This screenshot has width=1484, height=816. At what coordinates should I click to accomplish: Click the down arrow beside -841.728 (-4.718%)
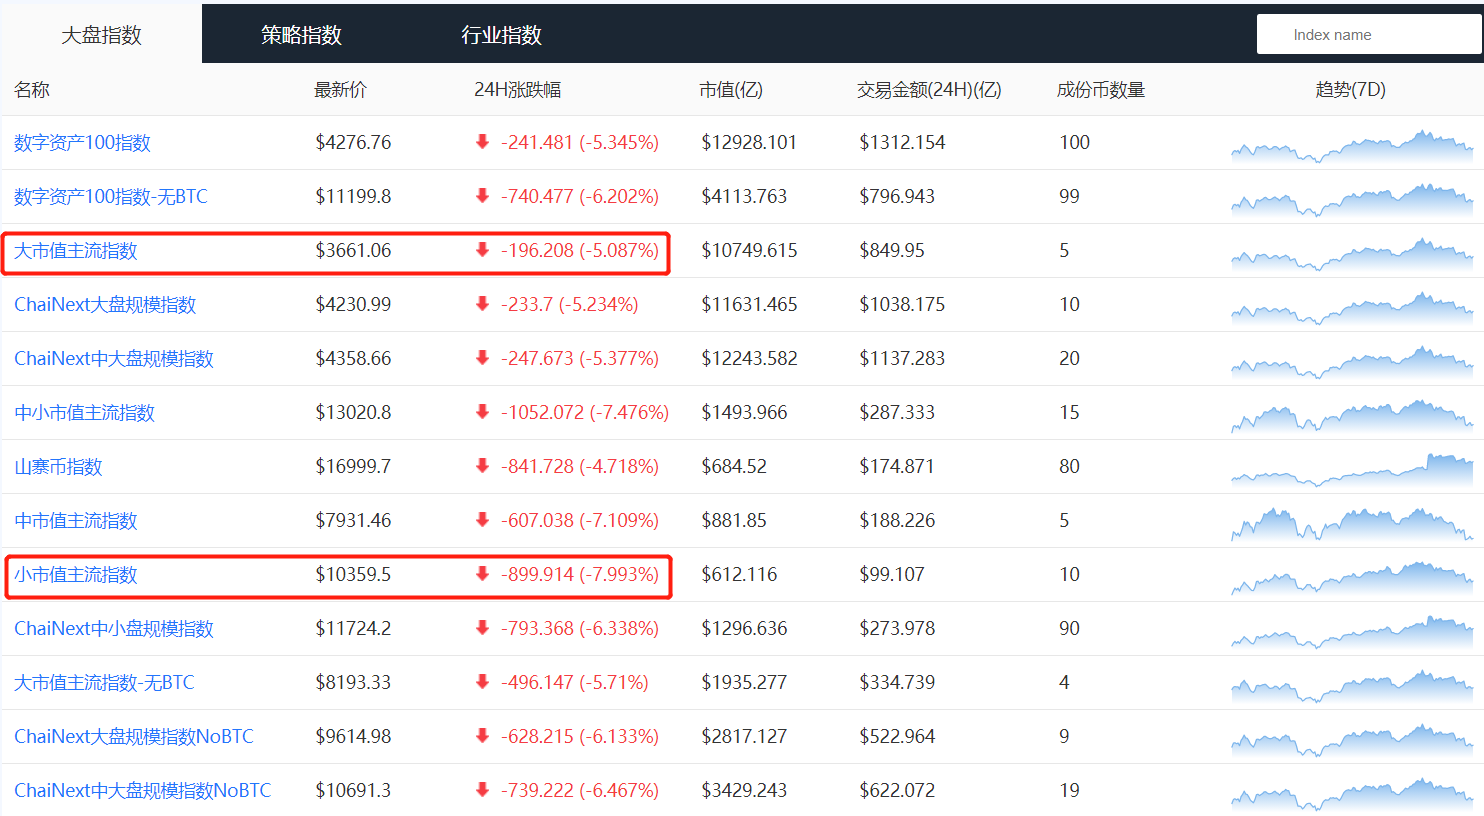pyautogui.click(x=482, y=466)
